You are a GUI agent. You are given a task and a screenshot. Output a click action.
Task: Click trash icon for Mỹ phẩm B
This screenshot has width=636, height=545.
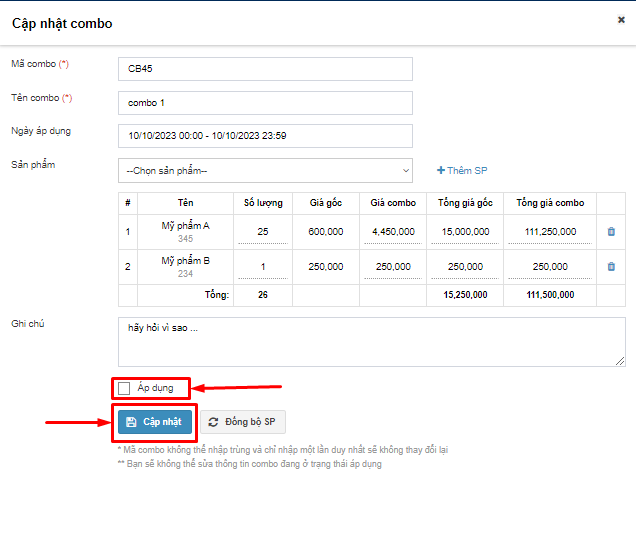611,267
